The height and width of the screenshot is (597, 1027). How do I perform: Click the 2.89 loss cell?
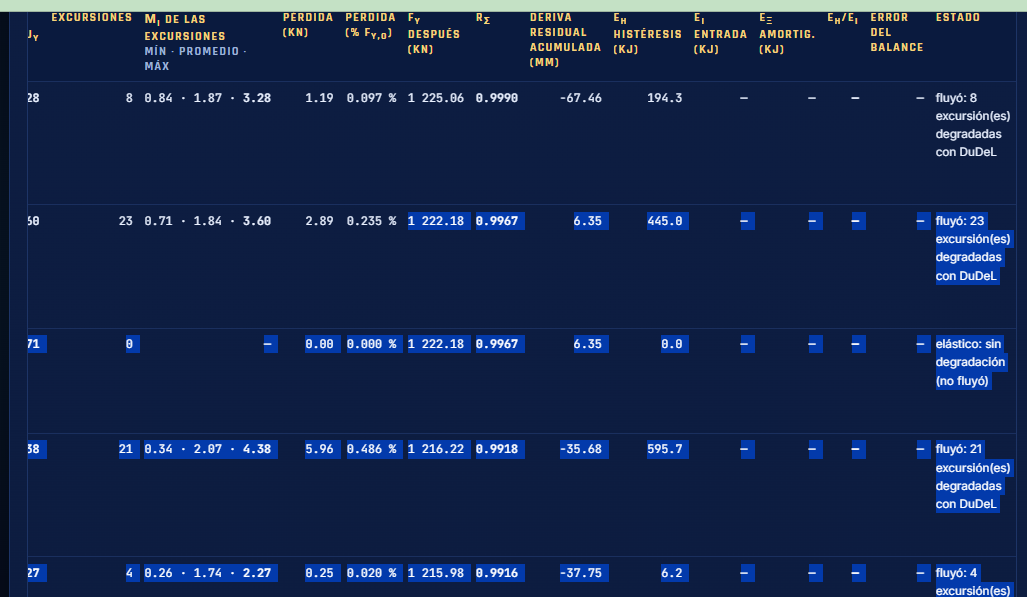(319, 221)
